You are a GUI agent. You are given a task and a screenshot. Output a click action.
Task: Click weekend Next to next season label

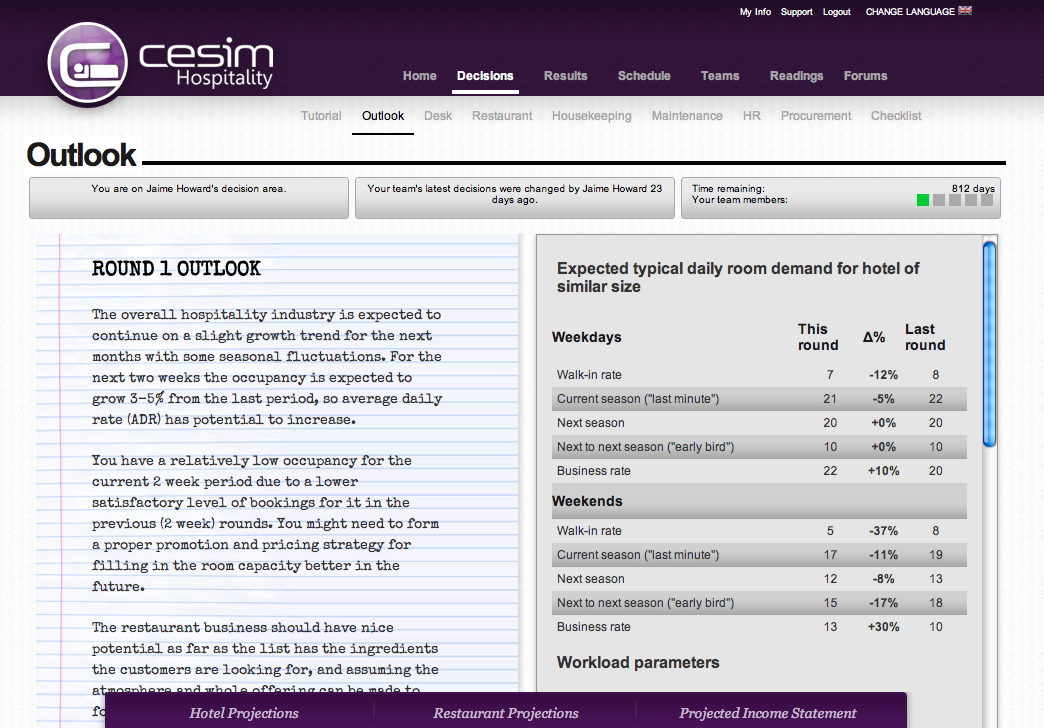click(645, 603)
